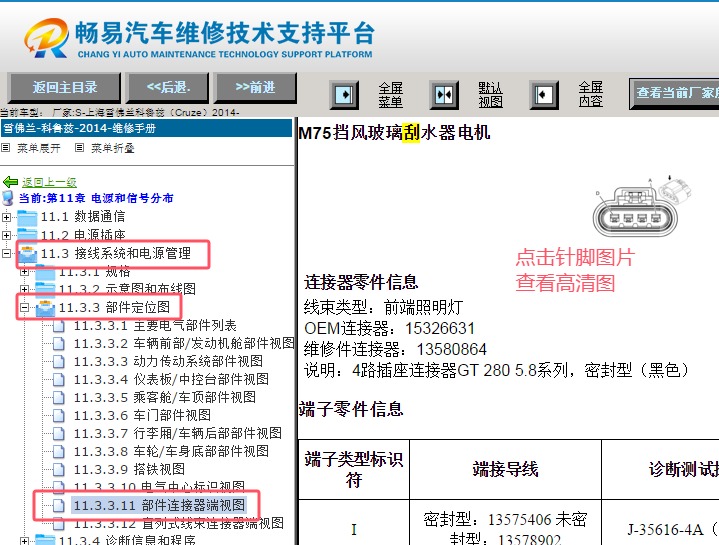Screen dimensions: 719x545
Task: Expand the 11.3.4 诊断信息和程序 node
Action: click(x=24, y=541)
